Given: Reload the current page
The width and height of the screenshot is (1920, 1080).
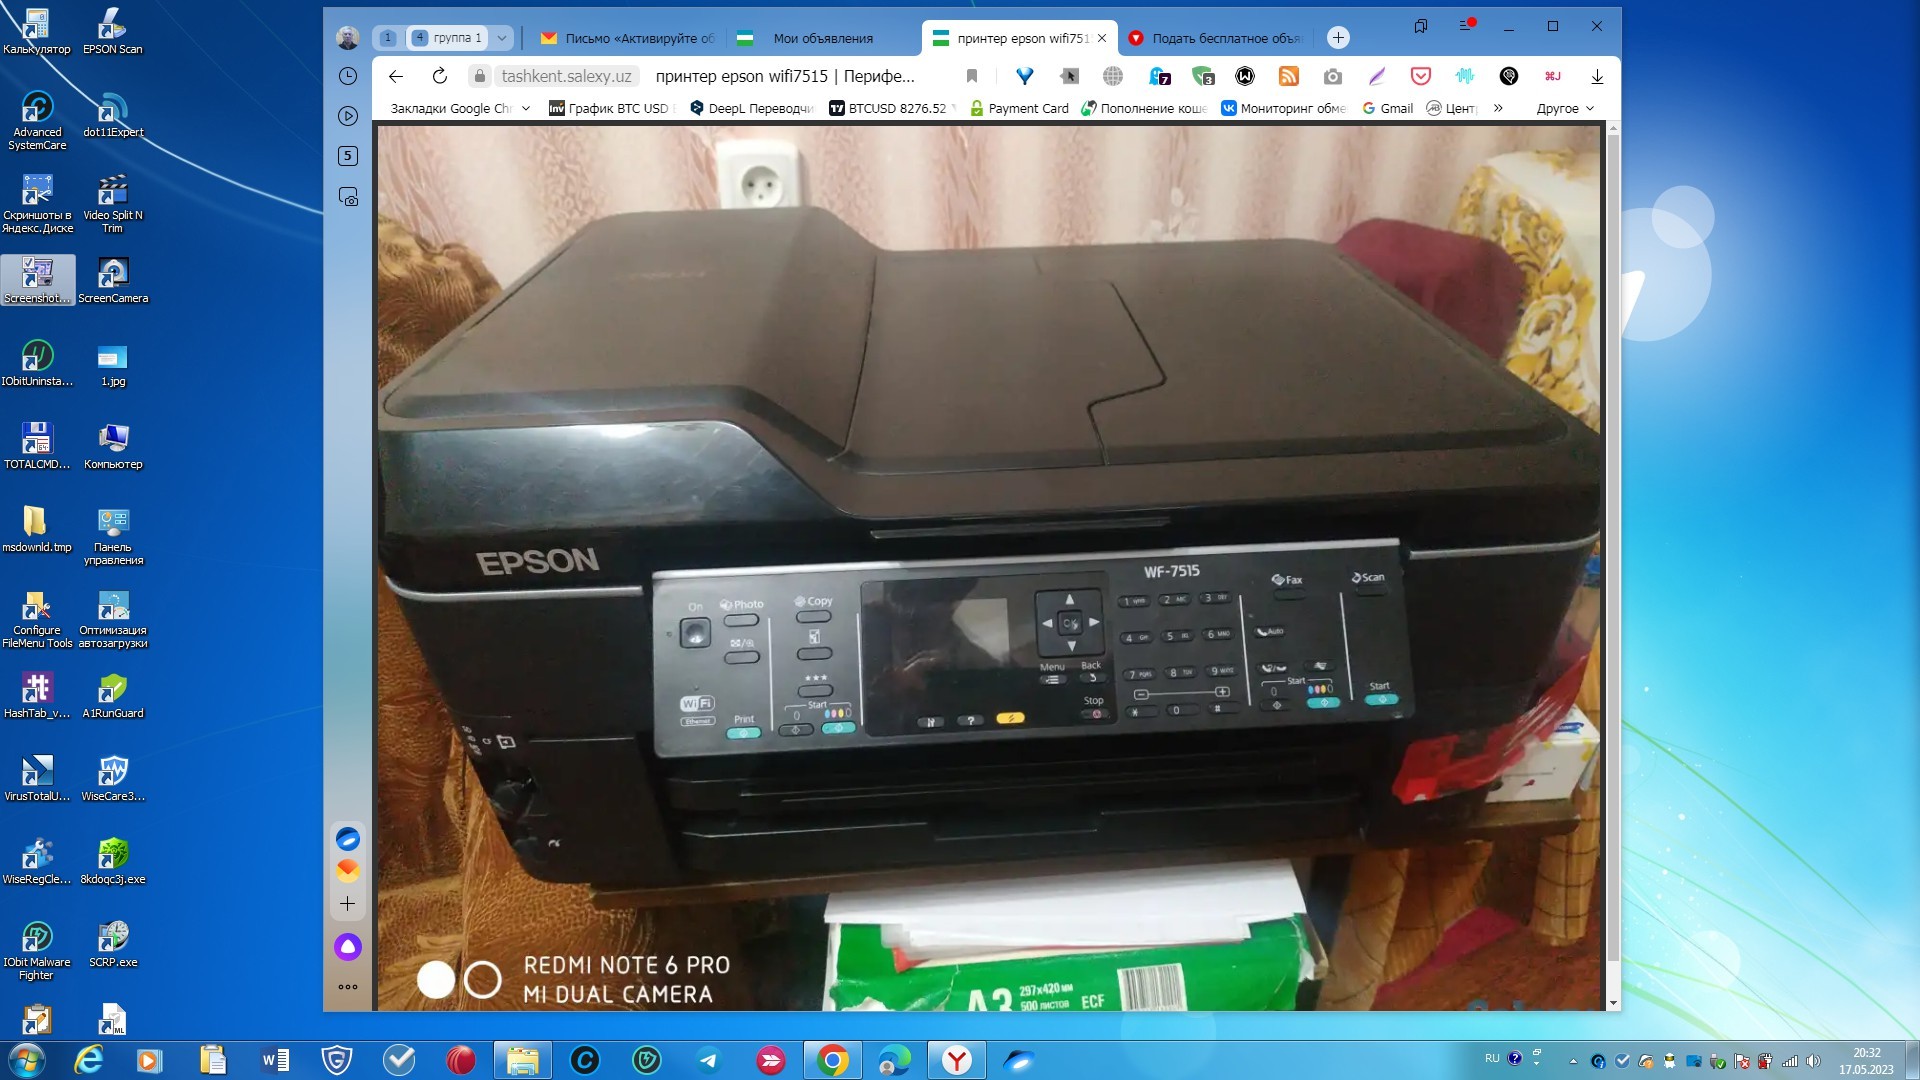Looking at the screenshot, I should (x=440, y=76).
